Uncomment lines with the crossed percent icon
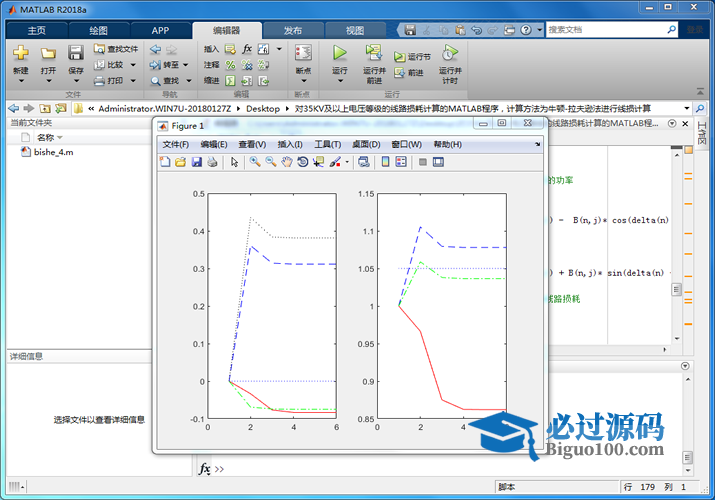 247,65
